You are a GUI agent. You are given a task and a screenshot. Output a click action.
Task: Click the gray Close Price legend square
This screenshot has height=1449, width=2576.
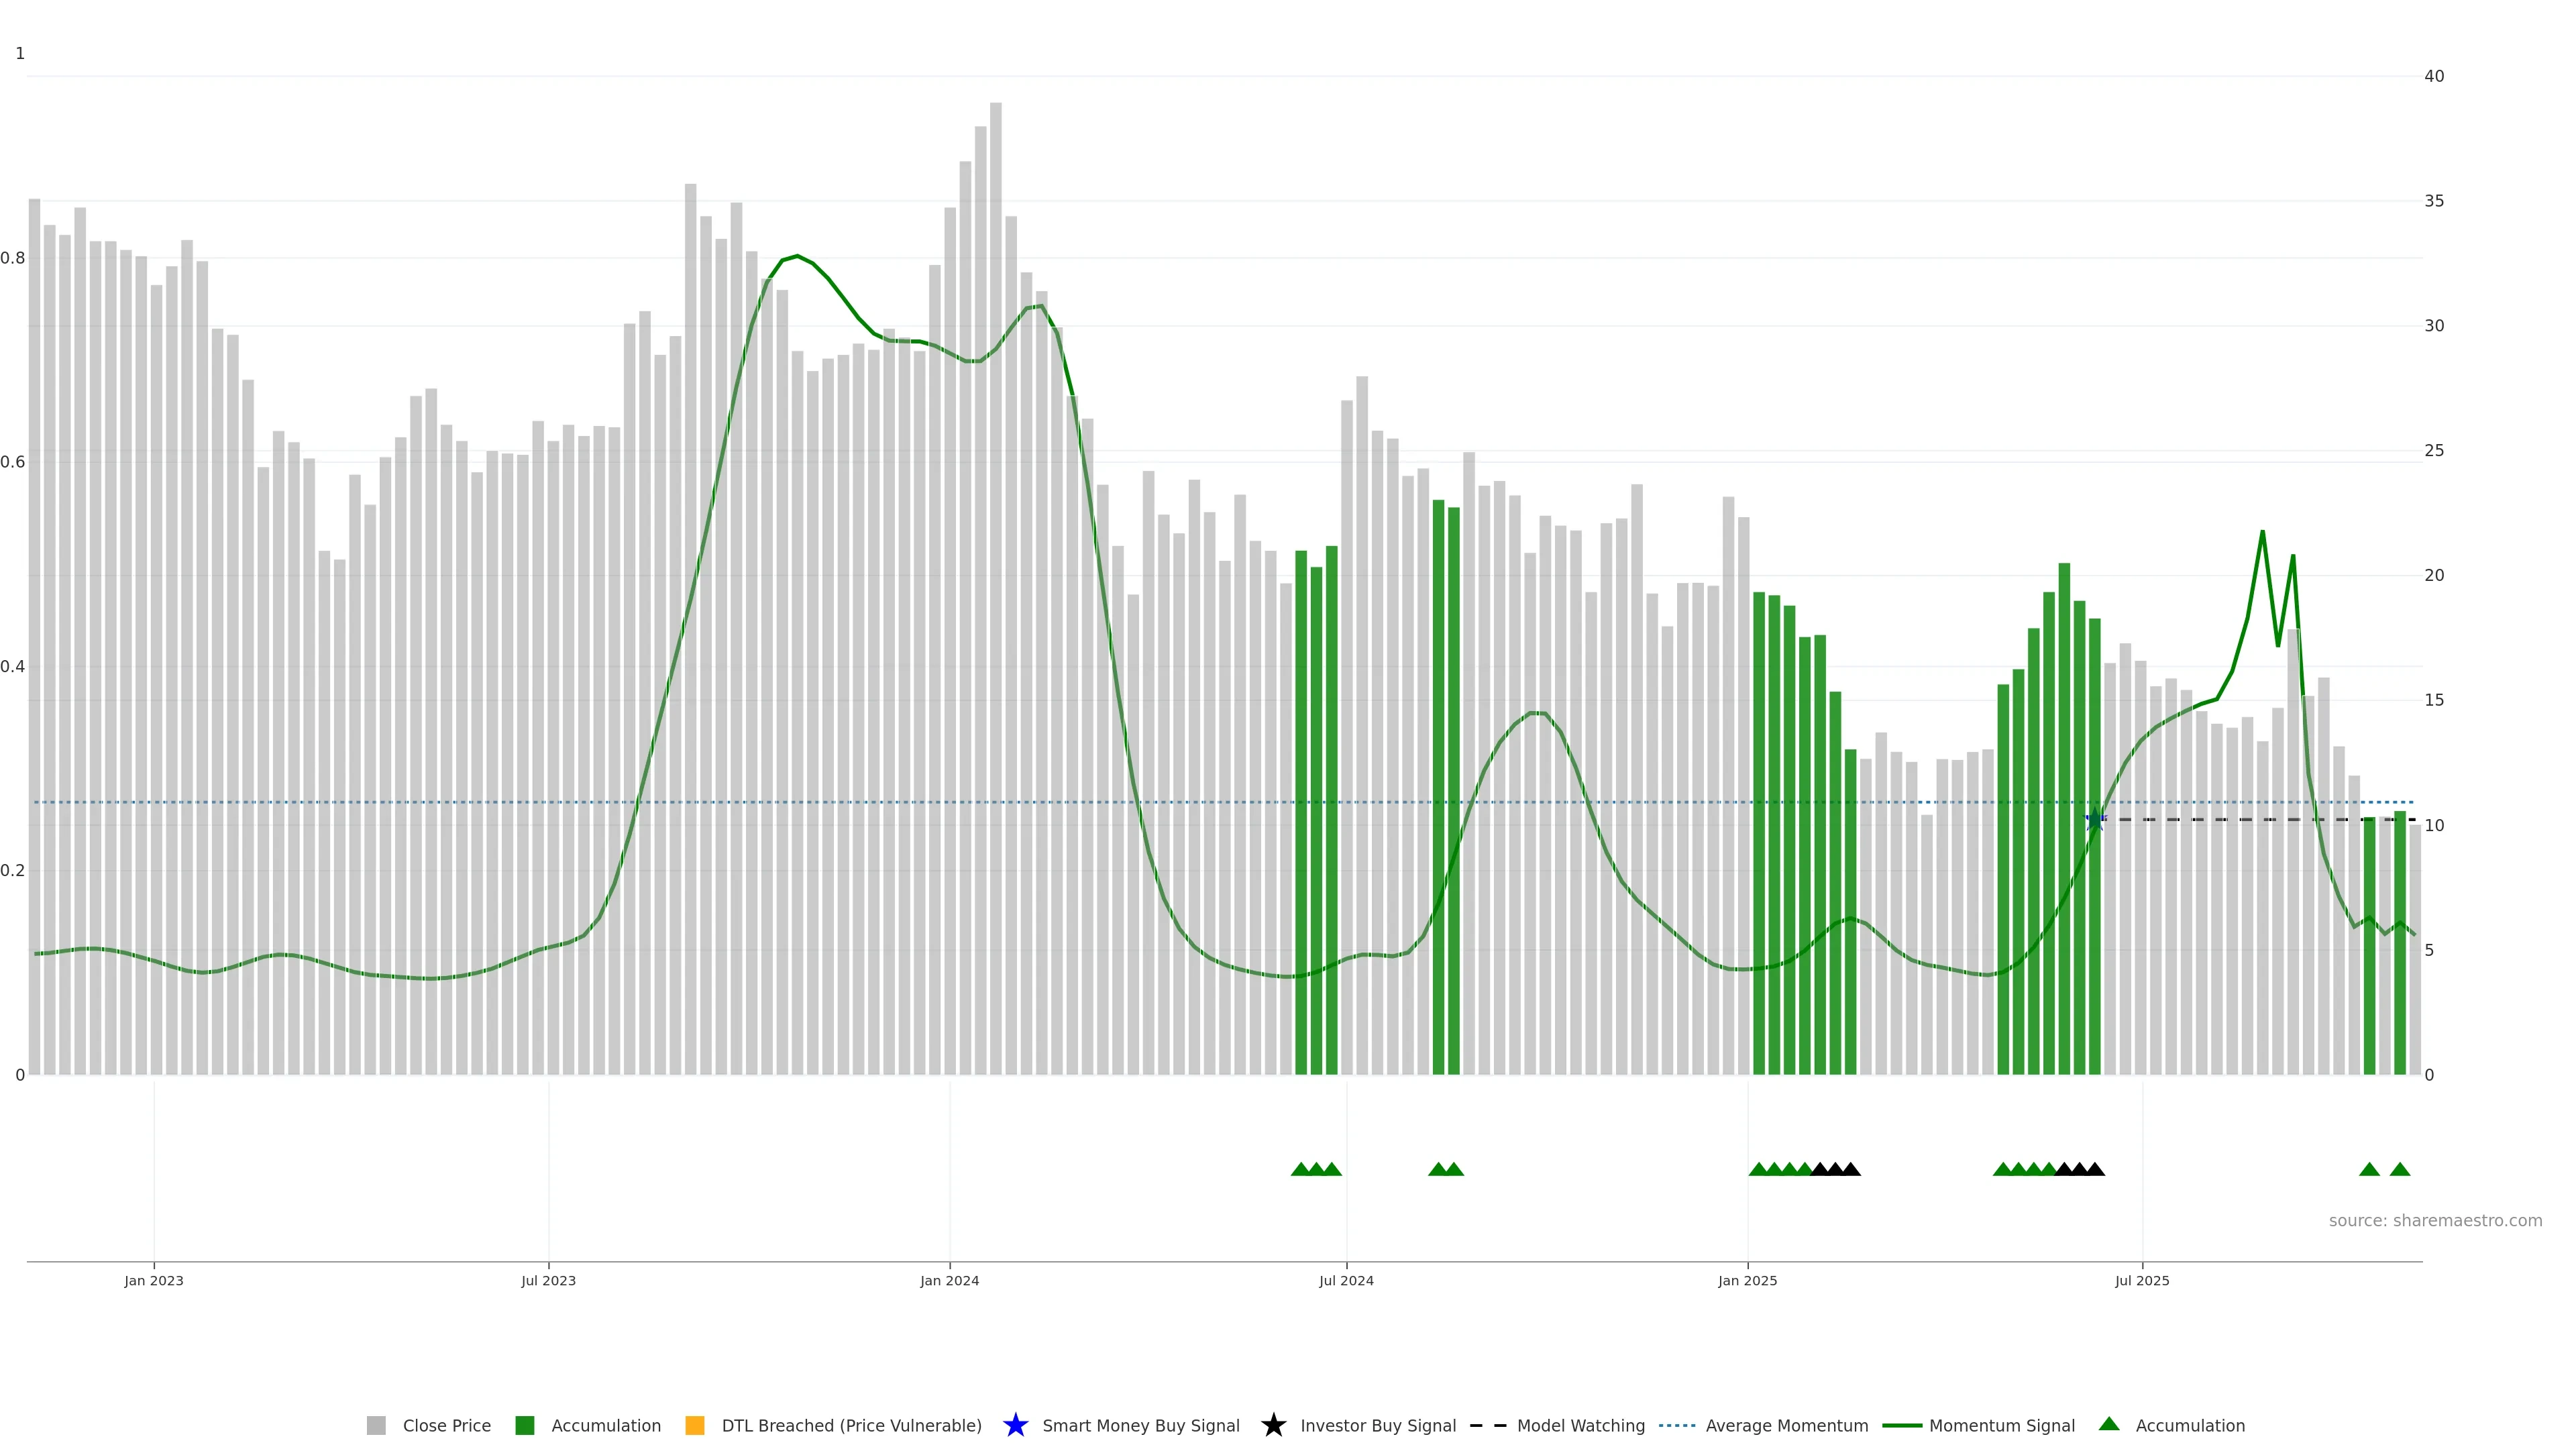(376, 1426)
